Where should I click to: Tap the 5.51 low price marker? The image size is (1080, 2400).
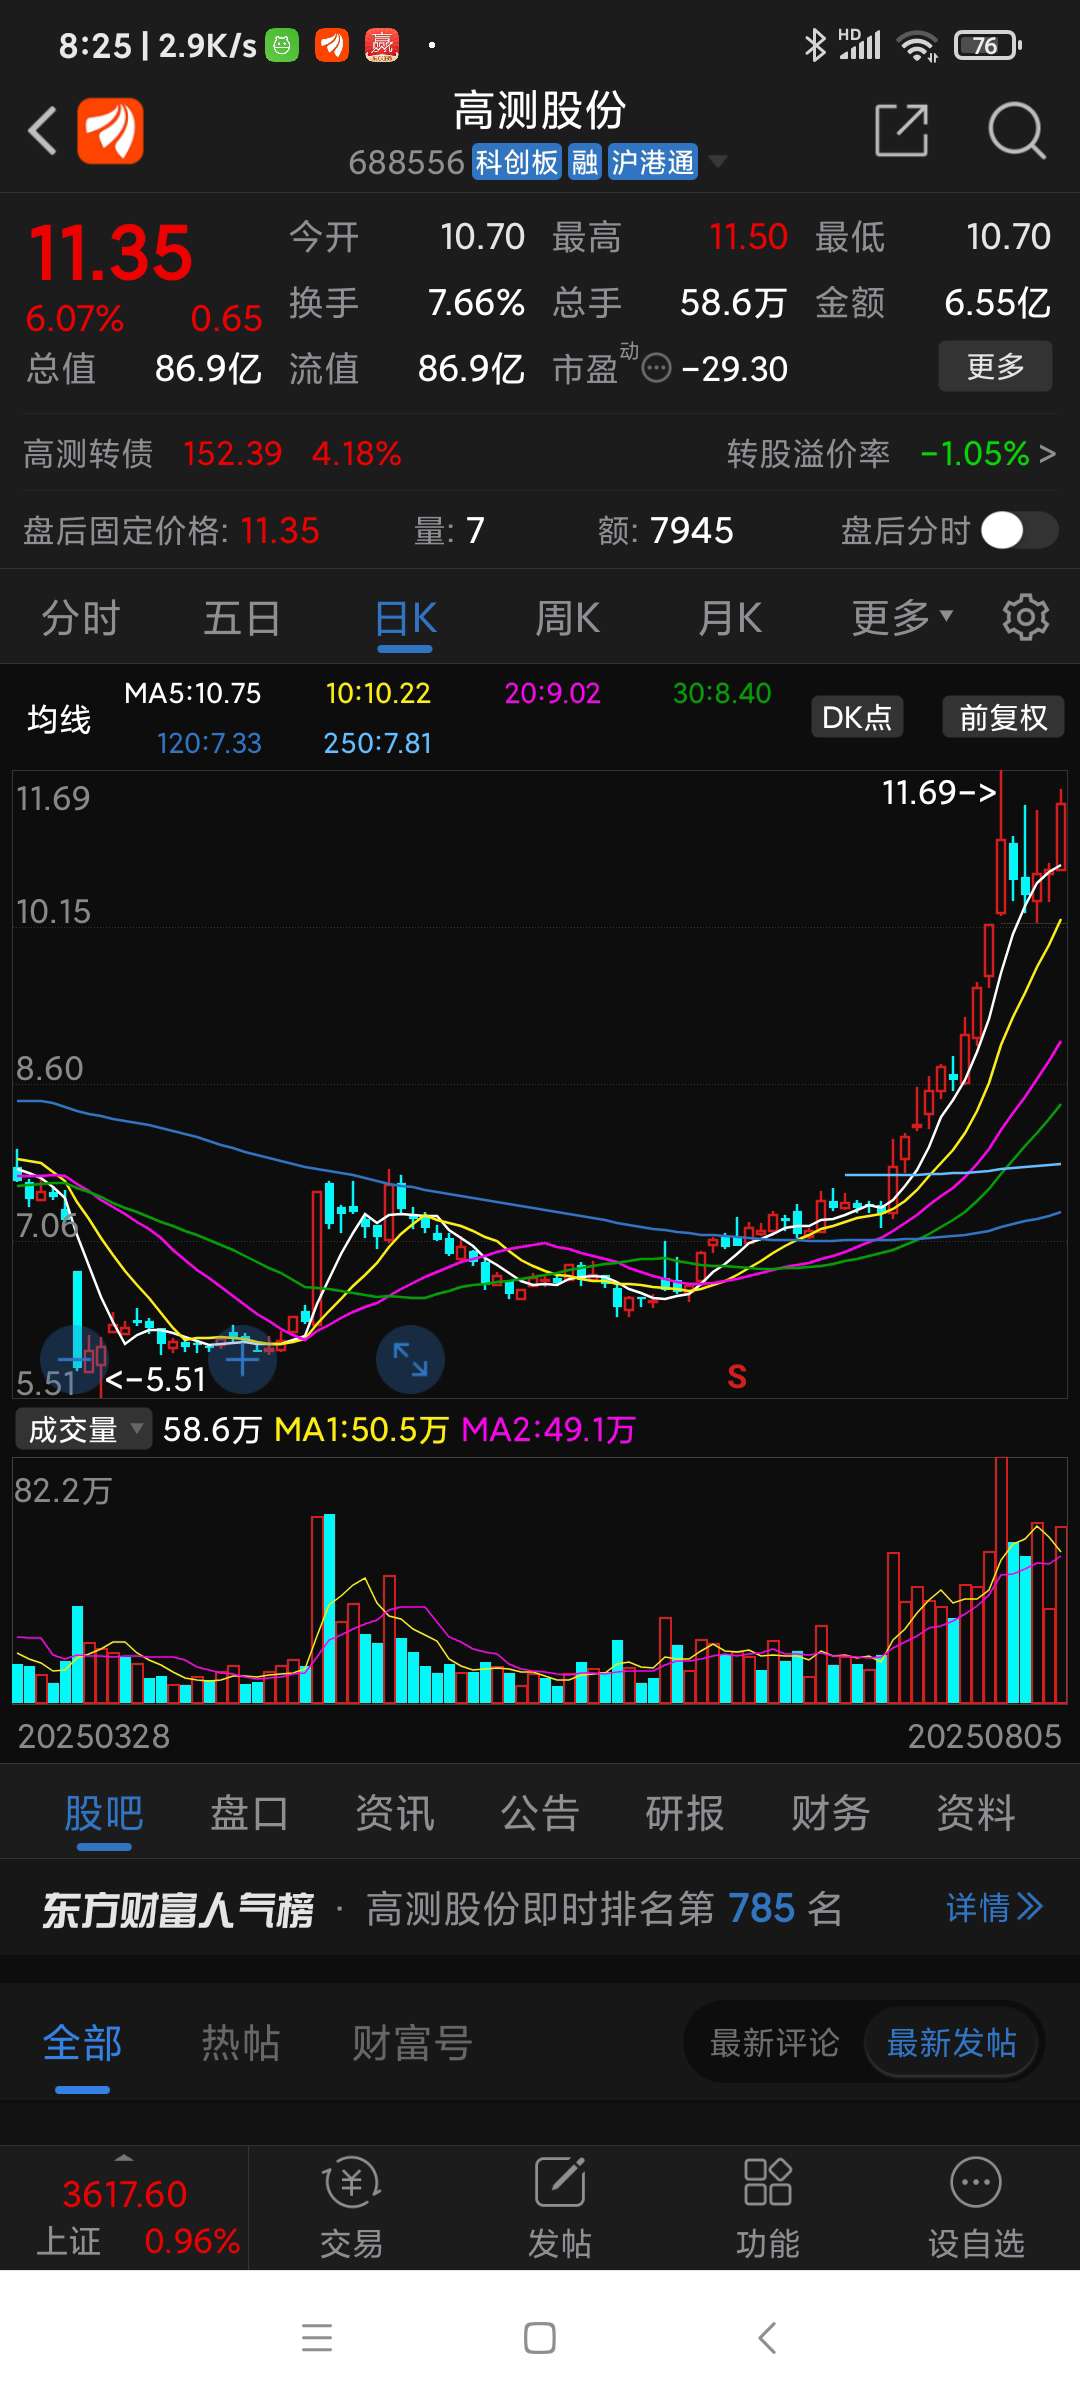[x=156, y=1380]
